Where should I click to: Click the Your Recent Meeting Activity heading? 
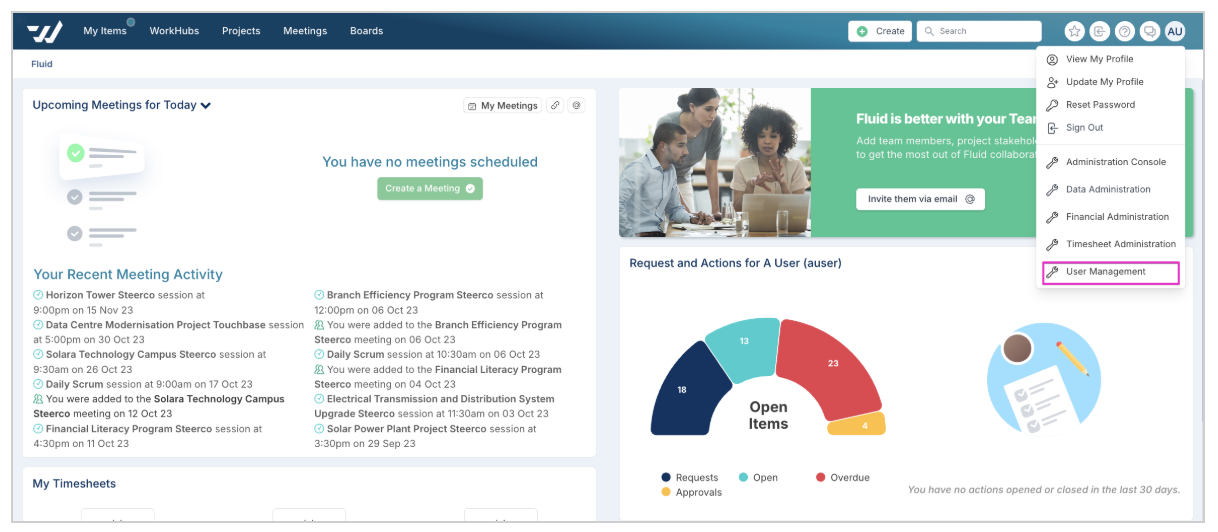point(128,274)
